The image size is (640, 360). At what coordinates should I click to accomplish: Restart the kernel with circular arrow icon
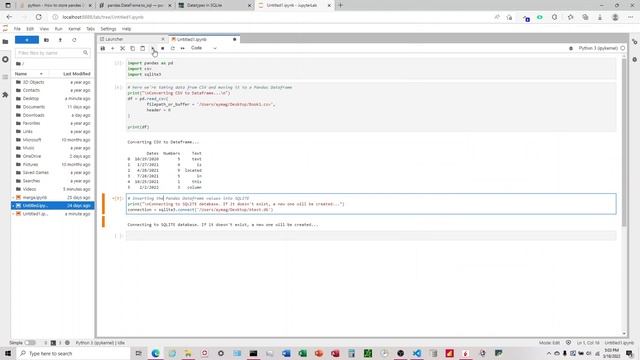[x=173, y=48]
